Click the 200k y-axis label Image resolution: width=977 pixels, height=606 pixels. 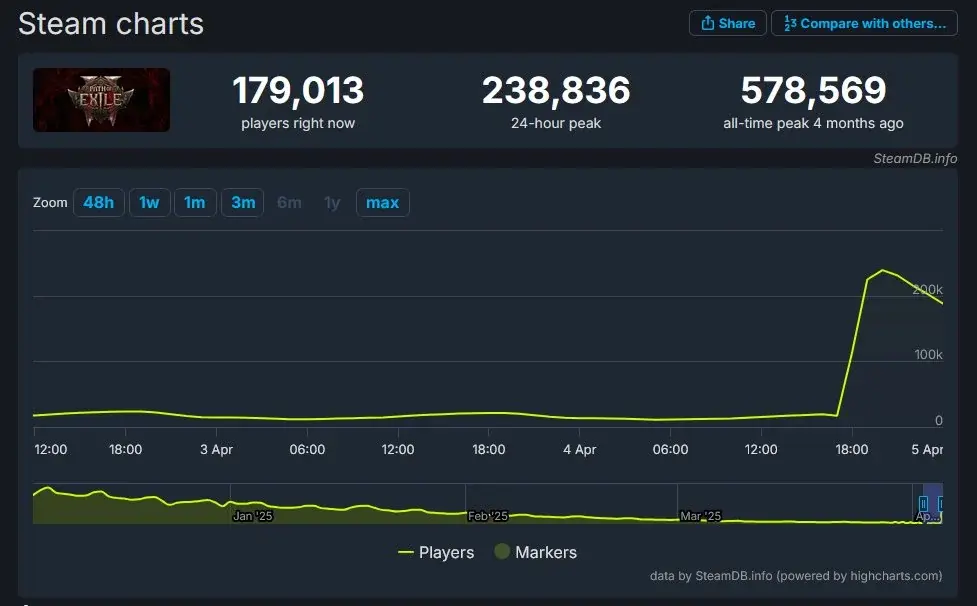click(x=928, y=290)
